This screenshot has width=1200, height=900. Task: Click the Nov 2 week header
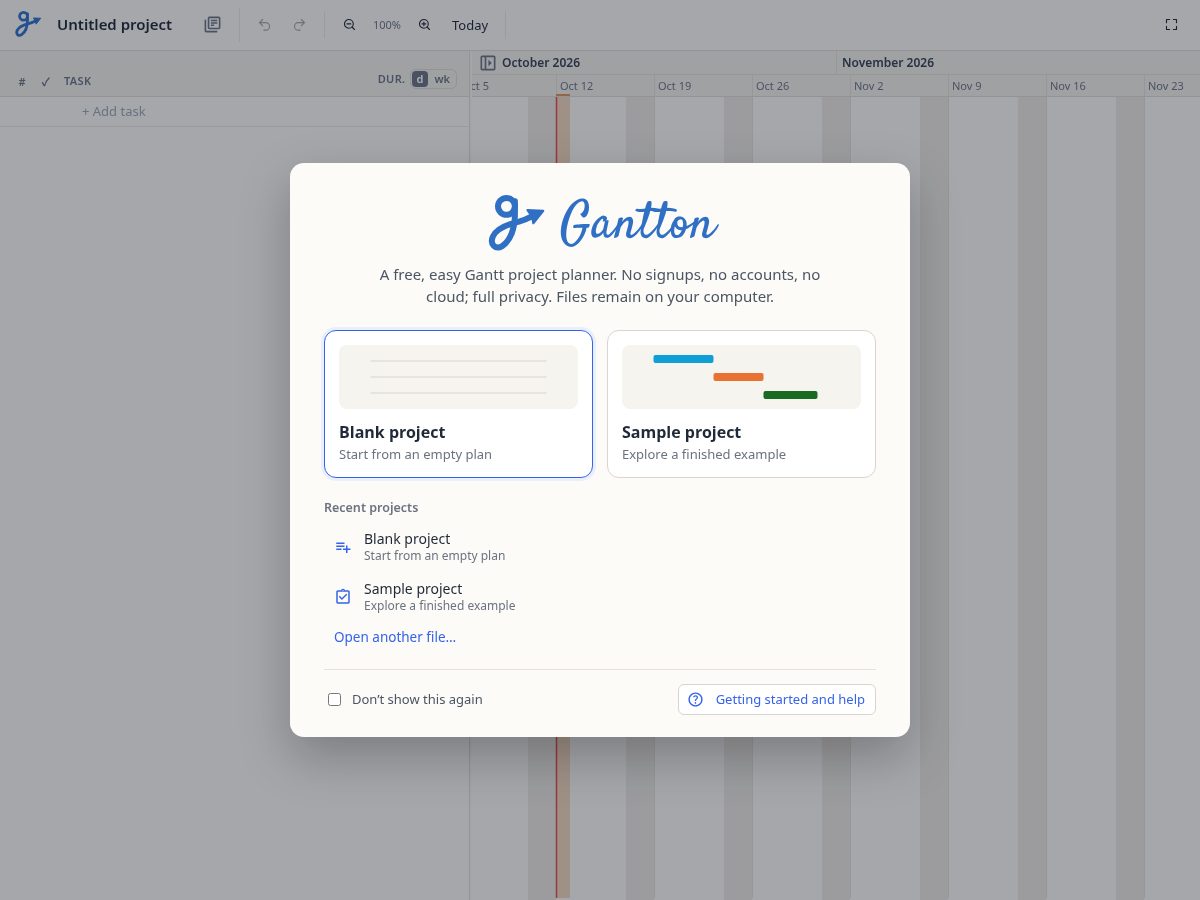click(868, 86)
